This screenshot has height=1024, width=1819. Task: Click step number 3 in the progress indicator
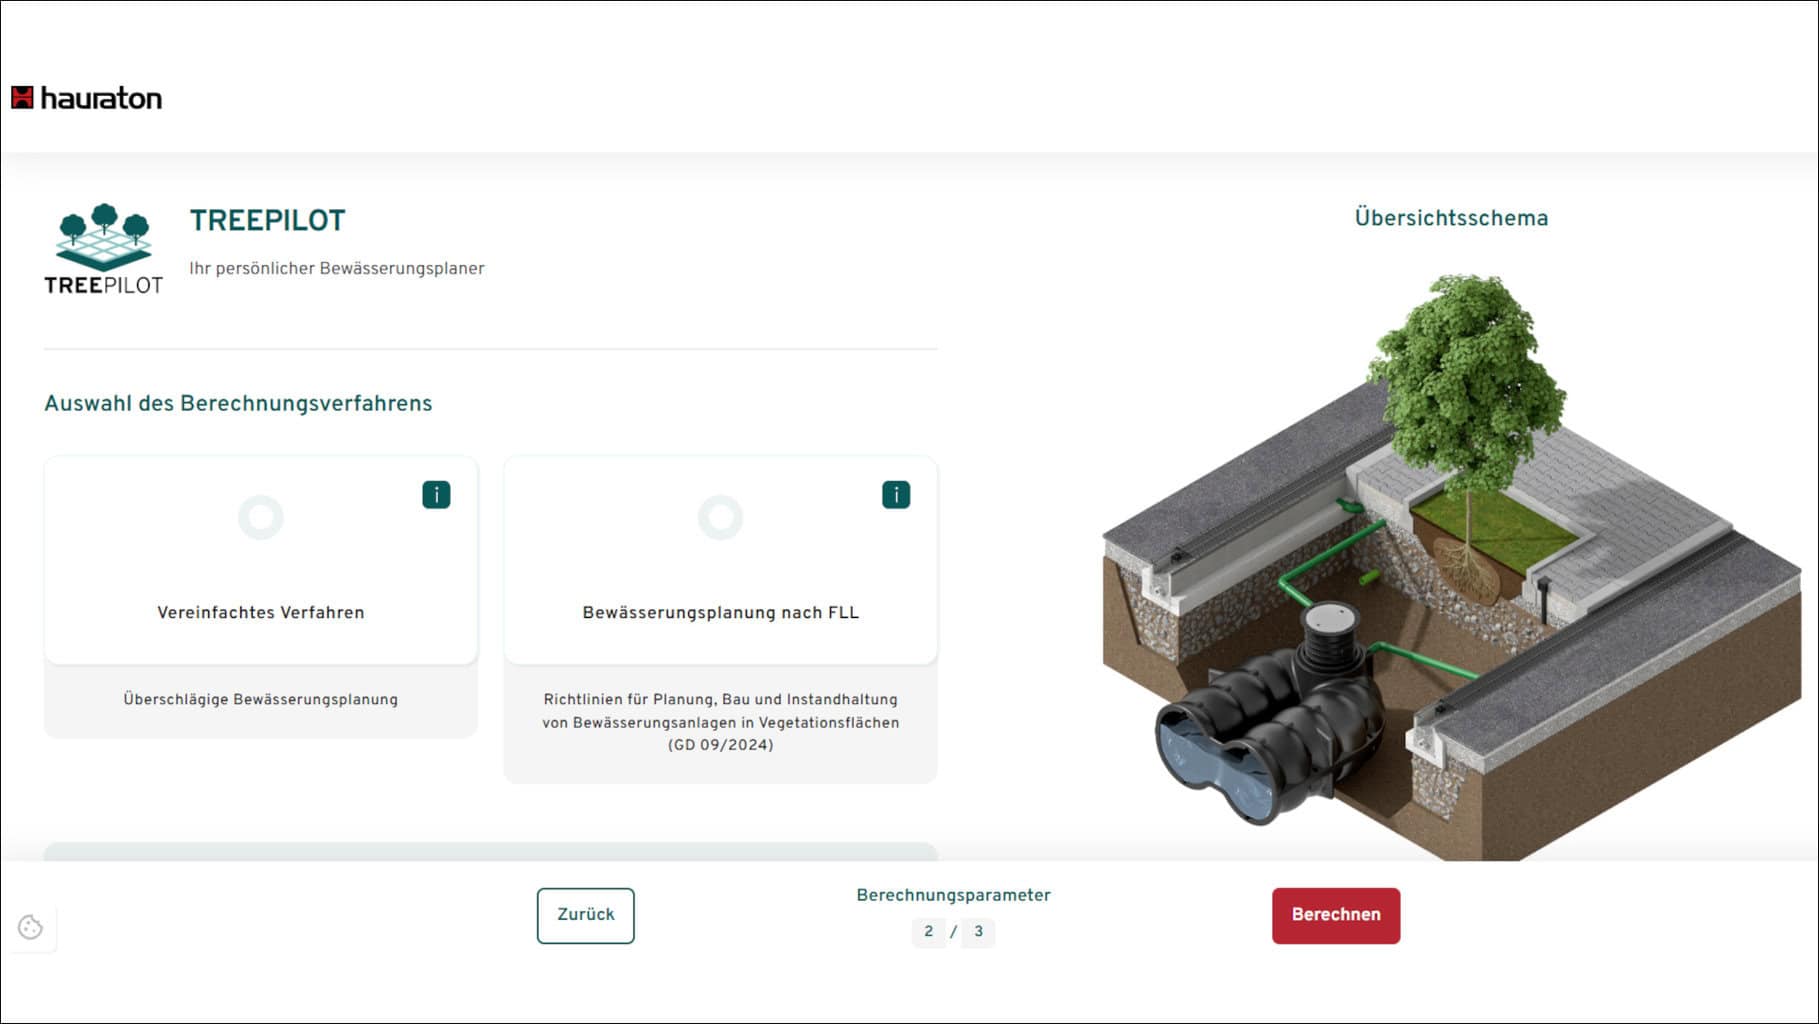[x=978, y=932]
